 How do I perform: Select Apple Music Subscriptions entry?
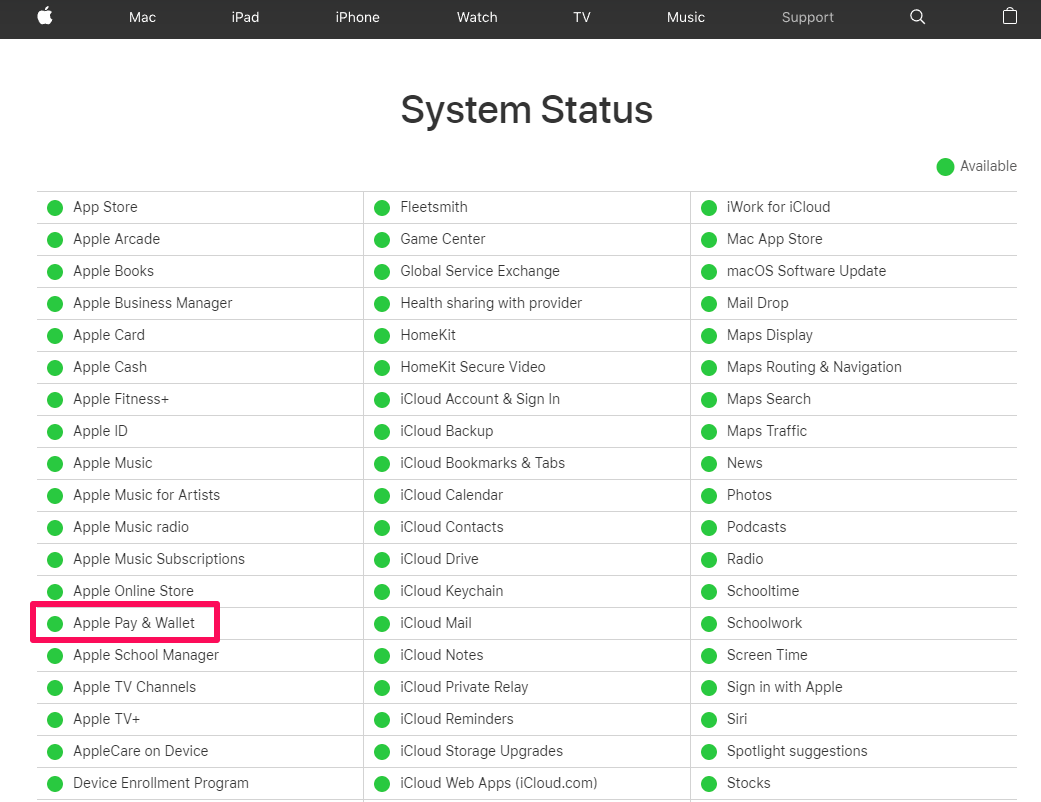click(159, 559)
